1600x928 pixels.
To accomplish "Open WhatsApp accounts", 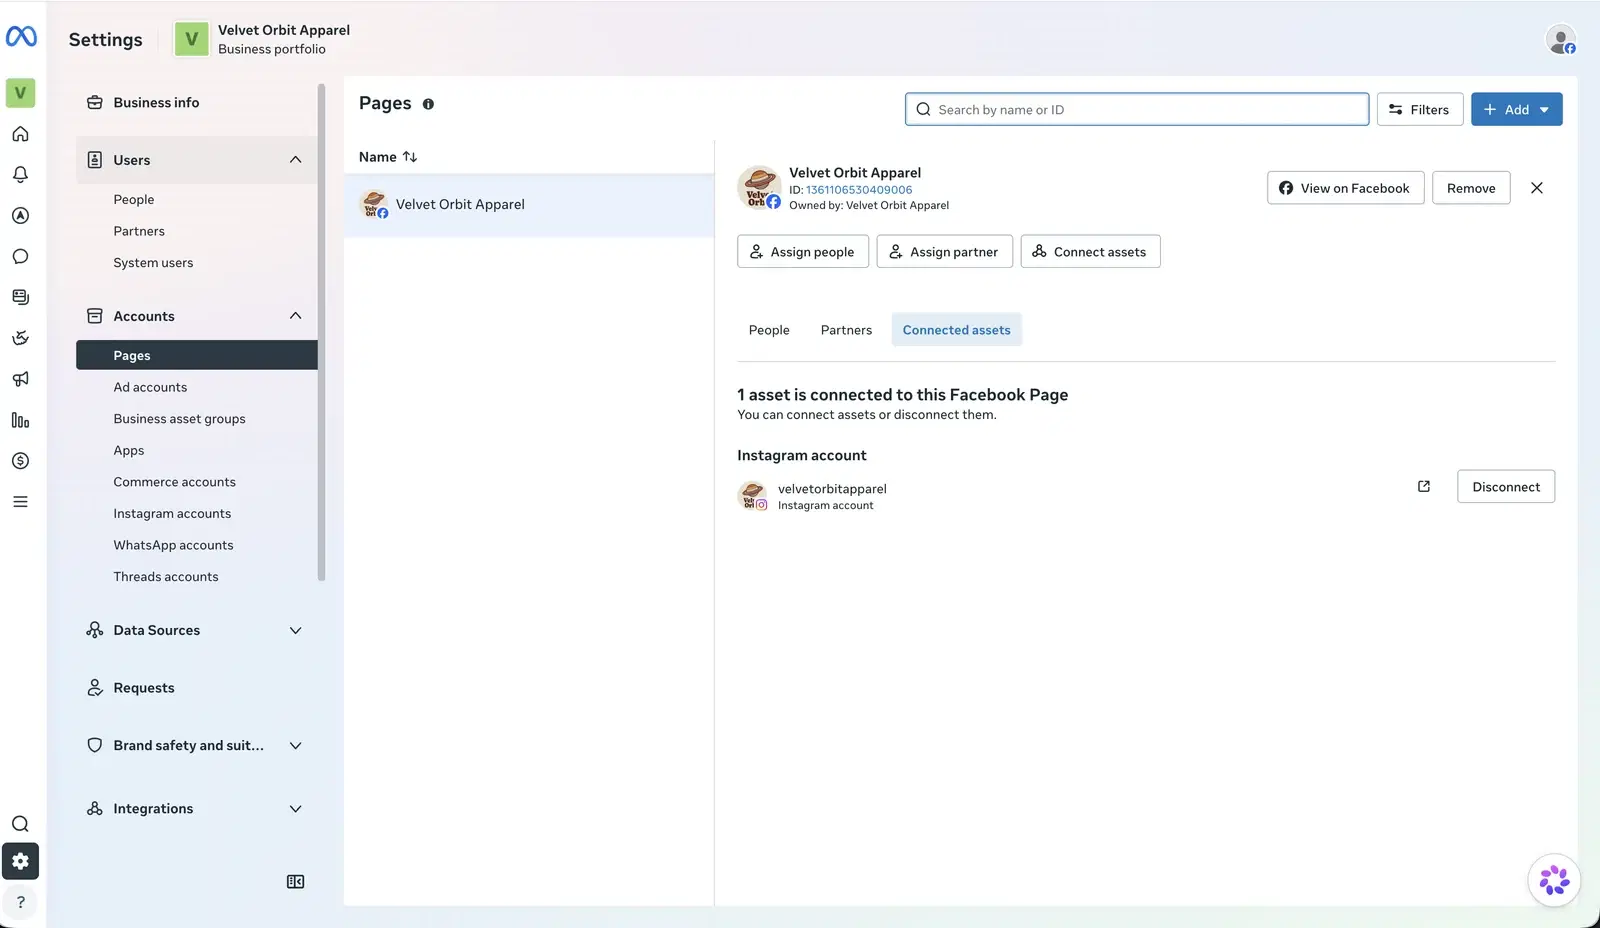I will click(173, 545).
